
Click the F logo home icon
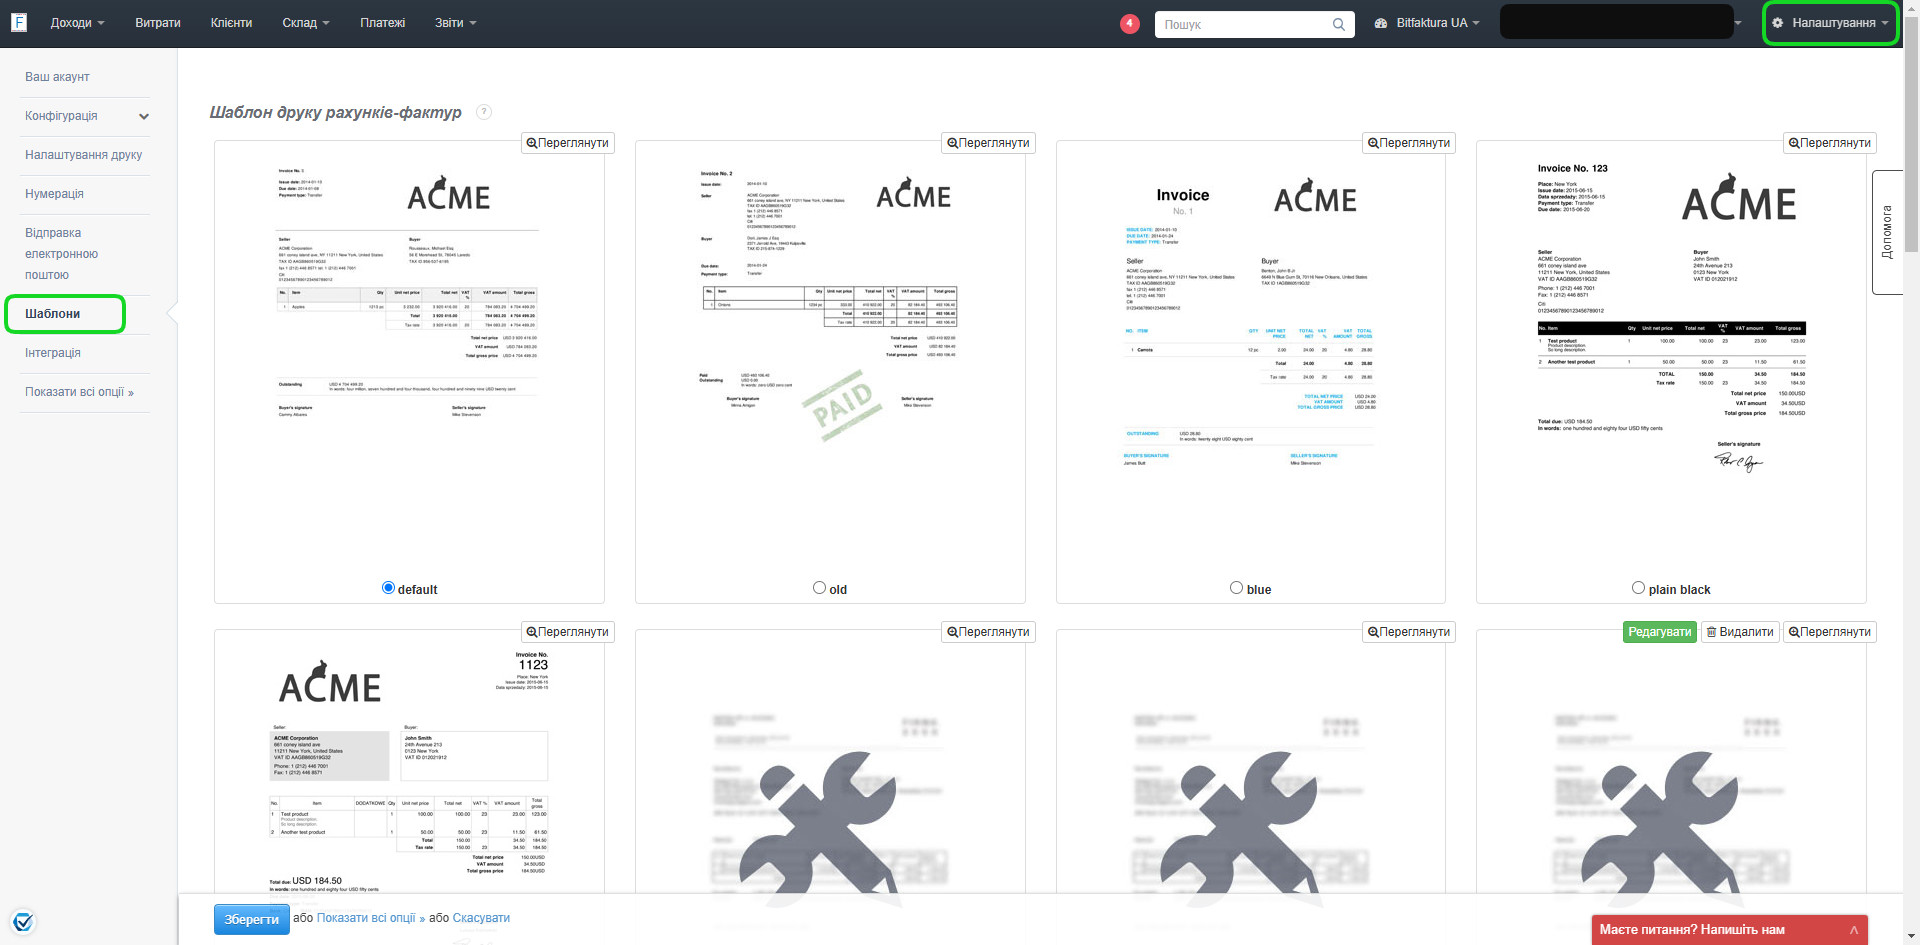(19, 22)
